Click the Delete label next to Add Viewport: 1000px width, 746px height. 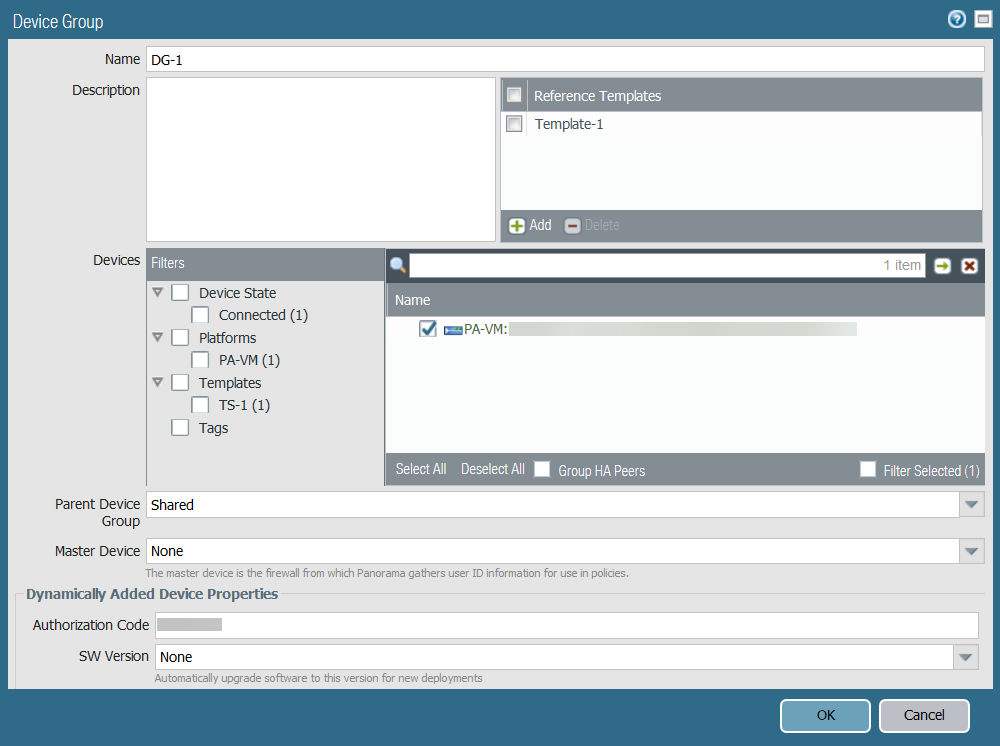coord(602,225)
